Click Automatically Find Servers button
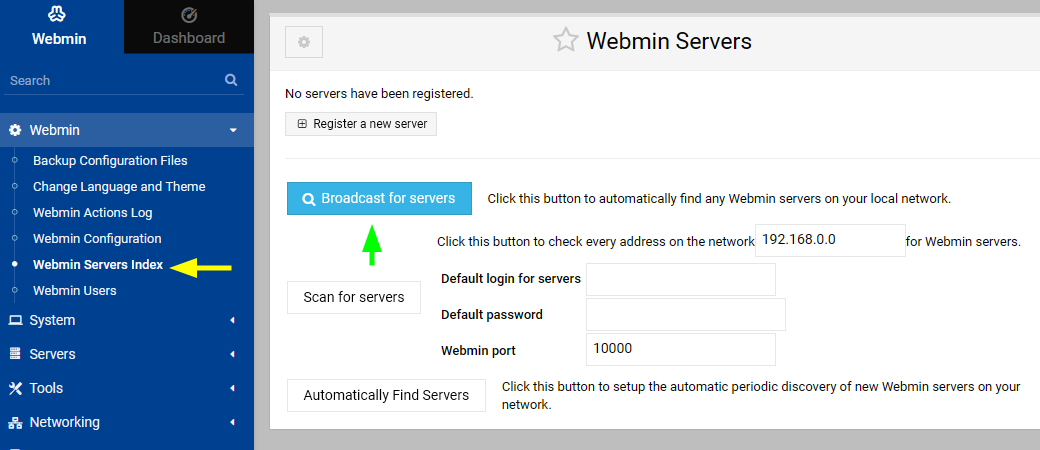The width and height of the screenshot is (1040, 450). tap(386, 396)
